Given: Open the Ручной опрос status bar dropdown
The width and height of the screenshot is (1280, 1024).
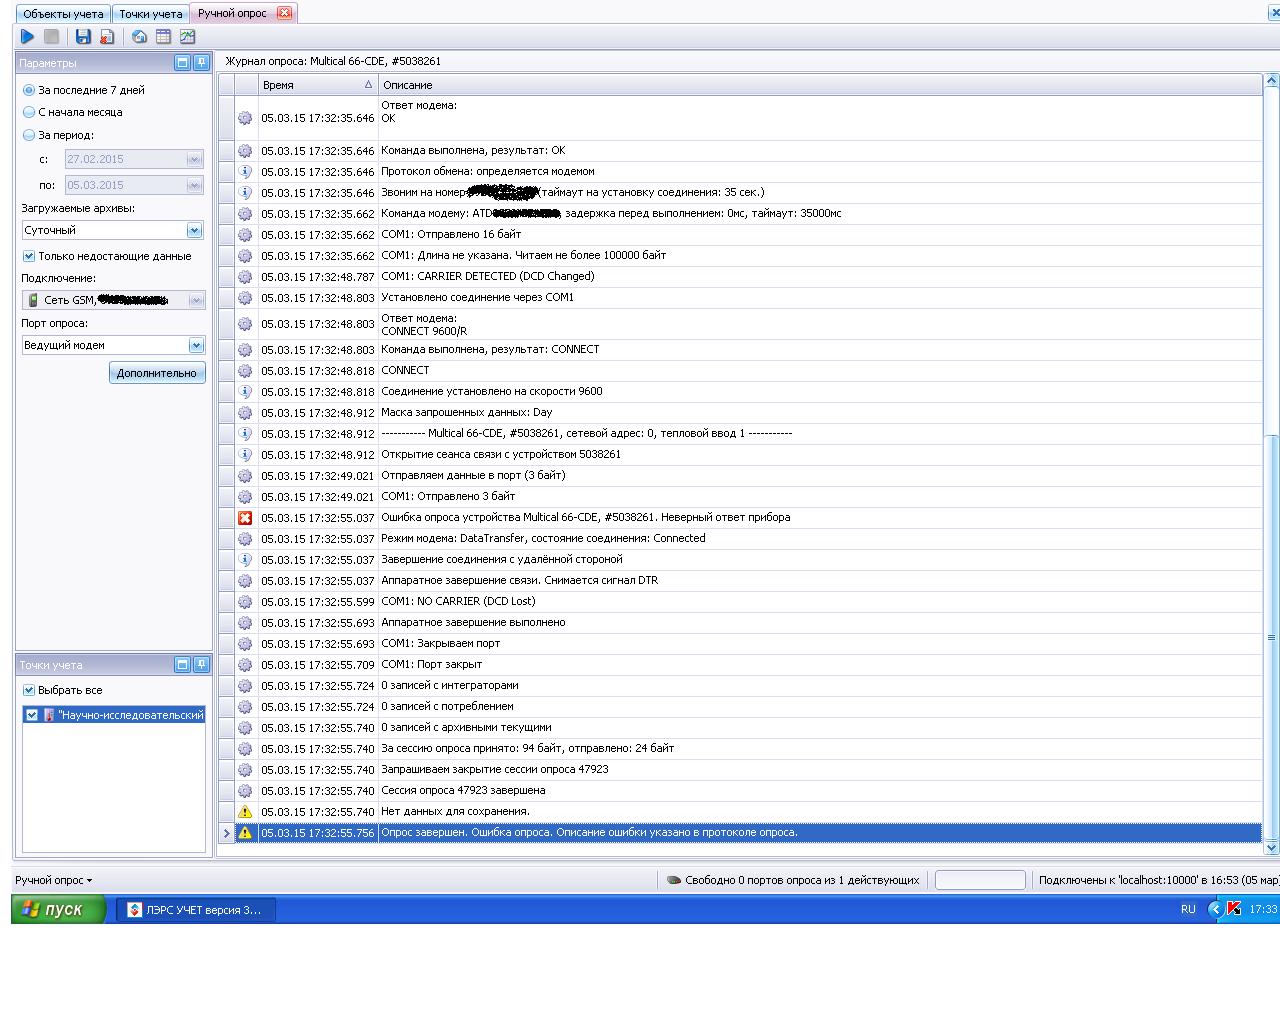Looking at the screenshot, I should coord(53,880).
